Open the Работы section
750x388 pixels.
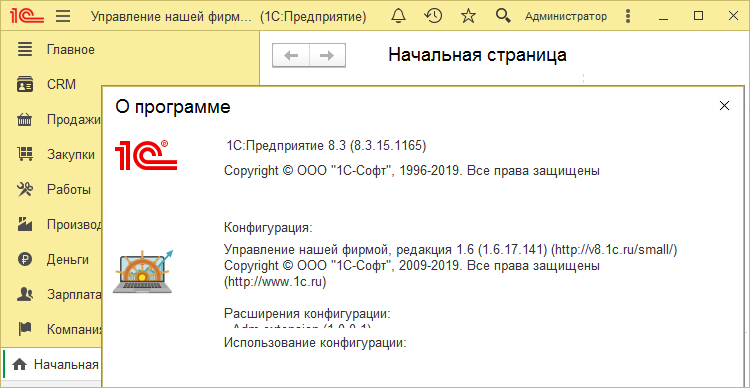point(69,190)
